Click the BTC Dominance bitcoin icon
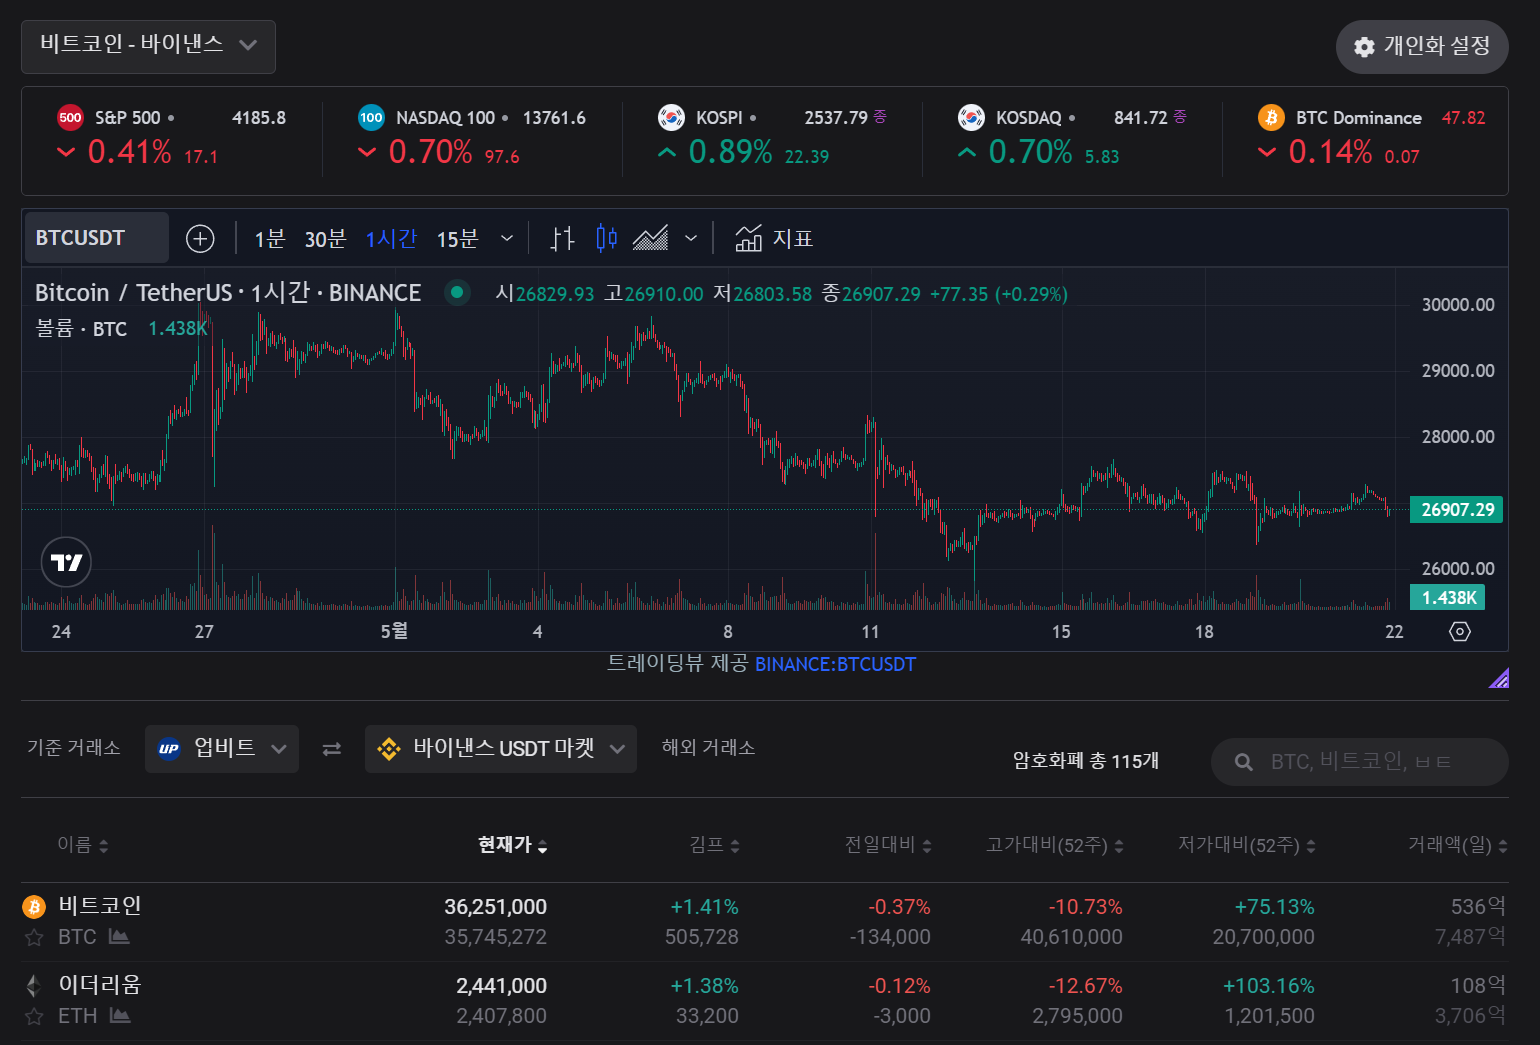Image resolution: width=1540 pixels, height=1045 pixels. 1271,117
